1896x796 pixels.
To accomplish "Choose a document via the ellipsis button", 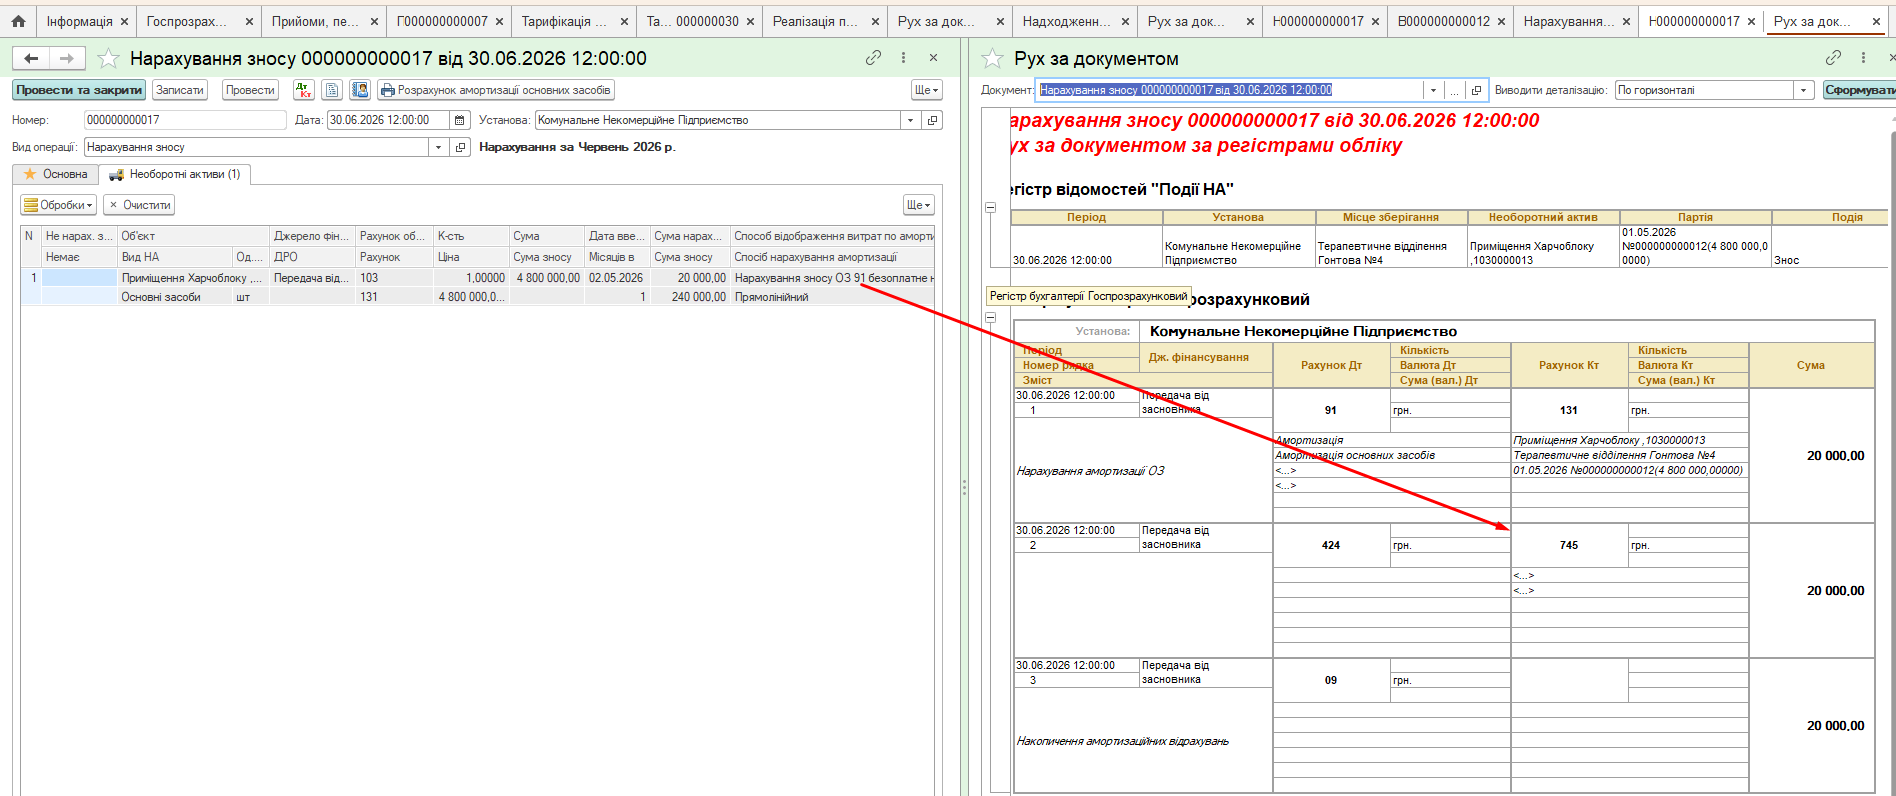I will point(1454,90).
